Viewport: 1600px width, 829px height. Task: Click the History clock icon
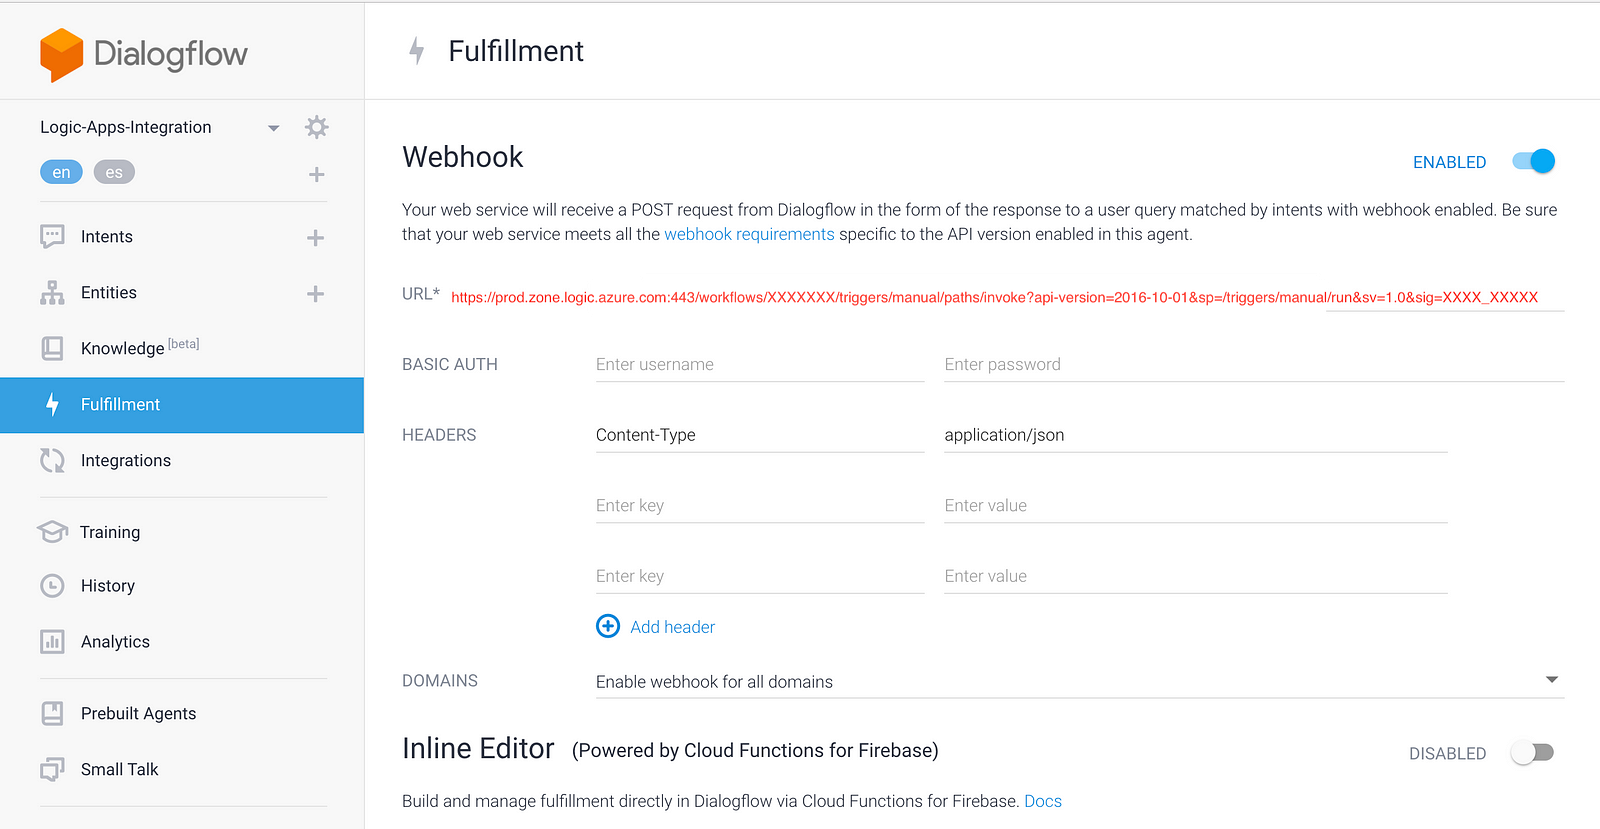[52, 586]
